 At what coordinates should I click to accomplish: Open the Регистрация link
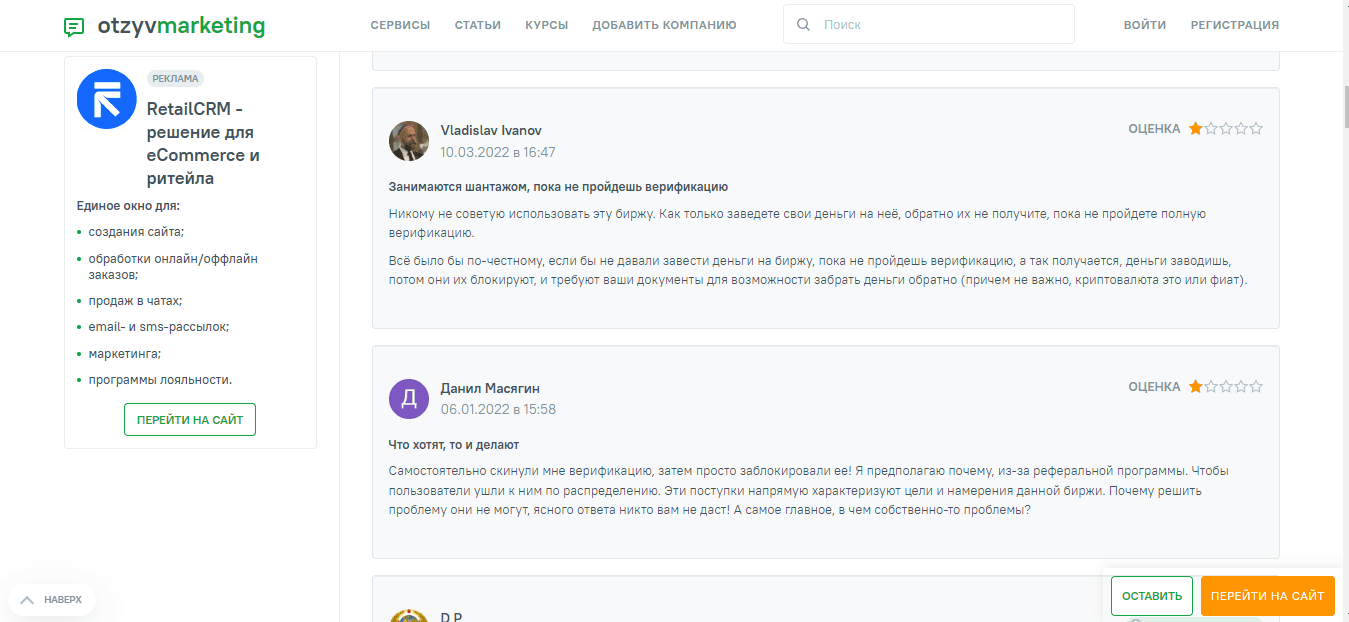click(1234, 25)
